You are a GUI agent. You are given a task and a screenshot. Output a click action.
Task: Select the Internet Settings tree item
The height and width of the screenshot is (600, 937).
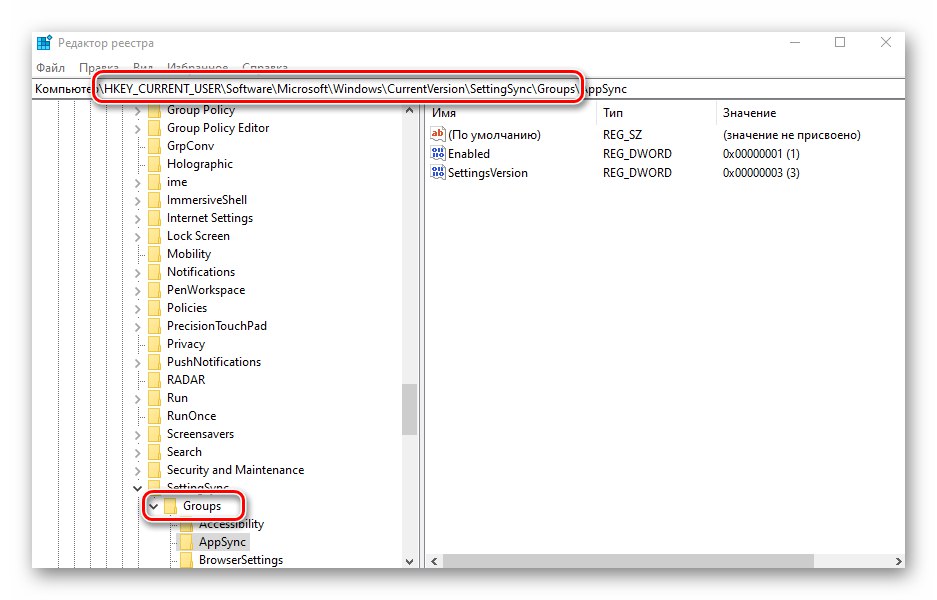(x=210, y=218)
